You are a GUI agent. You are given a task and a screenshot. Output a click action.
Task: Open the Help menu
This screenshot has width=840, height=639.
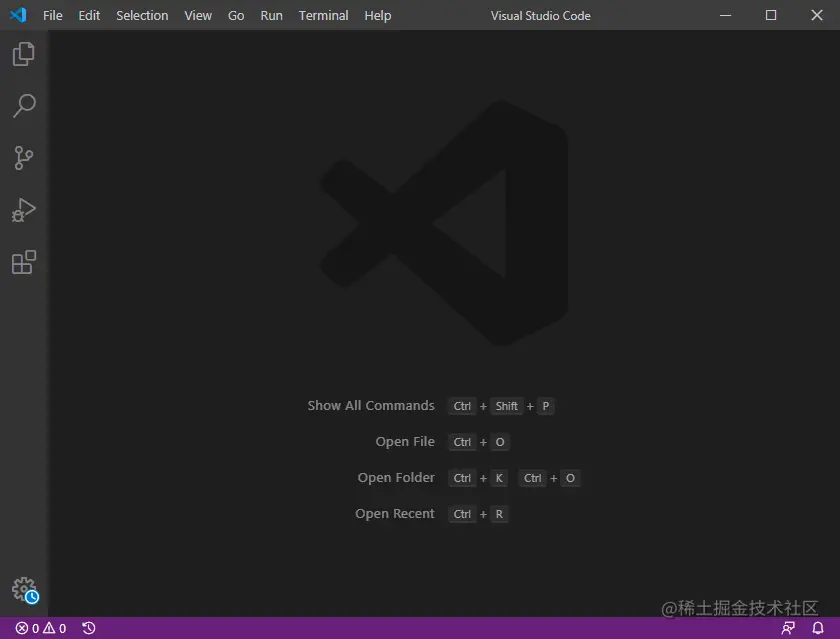point(378,16)
